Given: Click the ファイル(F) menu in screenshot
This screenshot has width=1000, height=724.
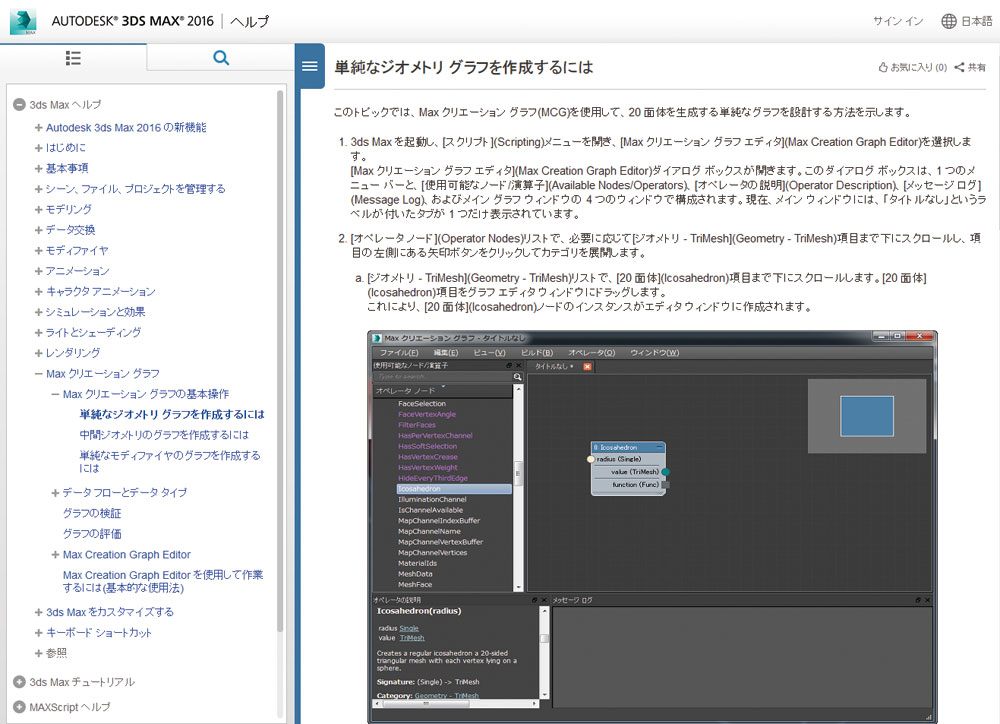Looking at the screenshot, I should pos(399,353).
